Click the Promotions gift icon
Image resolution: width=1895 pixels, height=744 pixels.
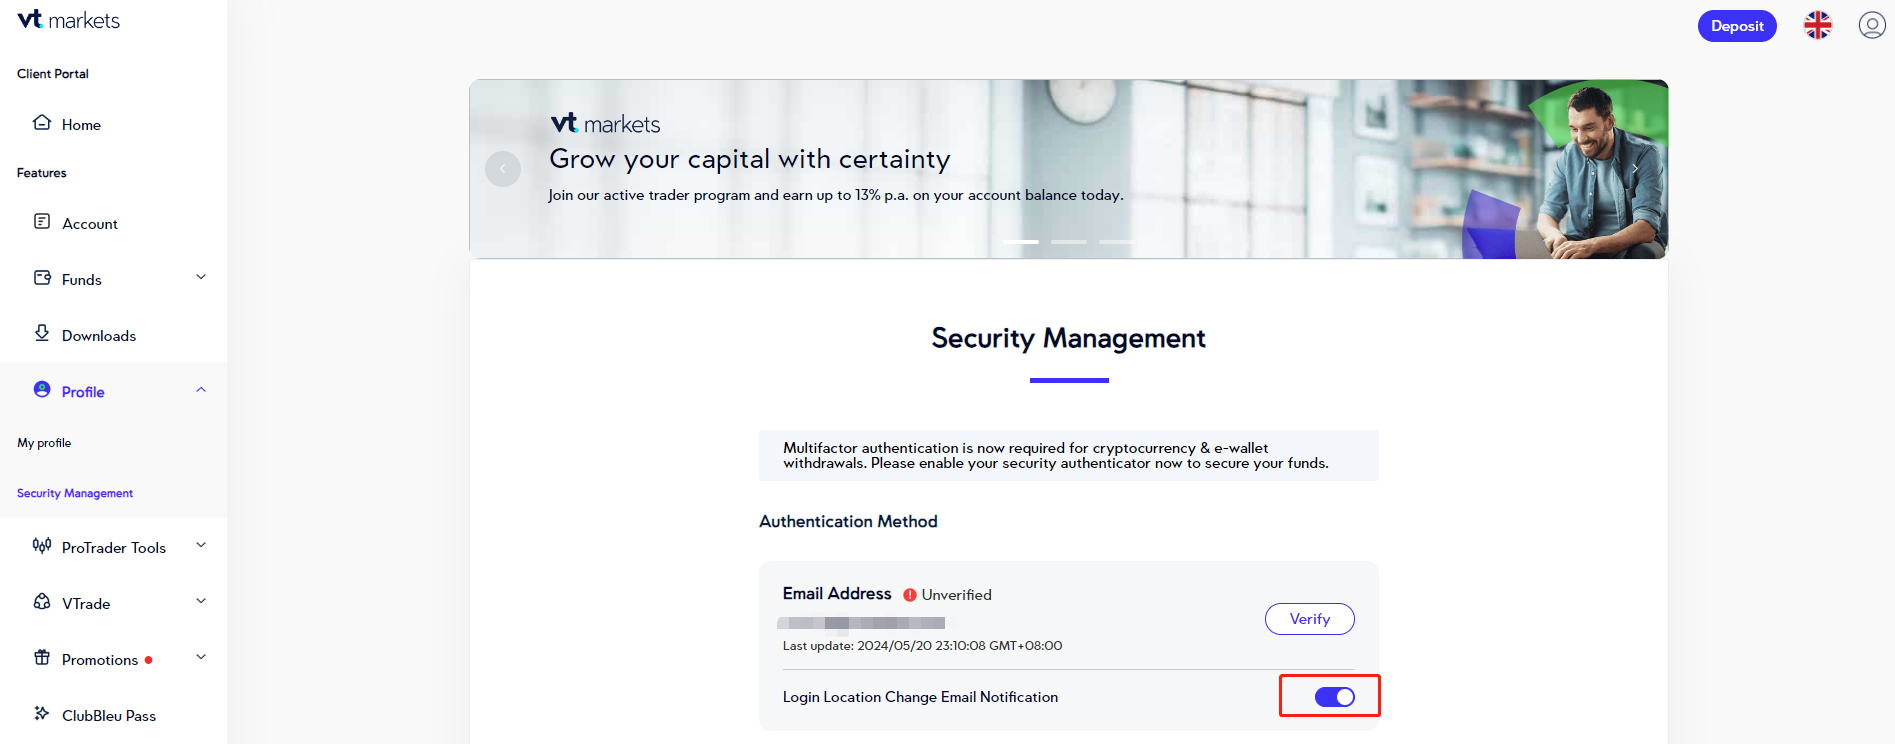tap(42, 658)
